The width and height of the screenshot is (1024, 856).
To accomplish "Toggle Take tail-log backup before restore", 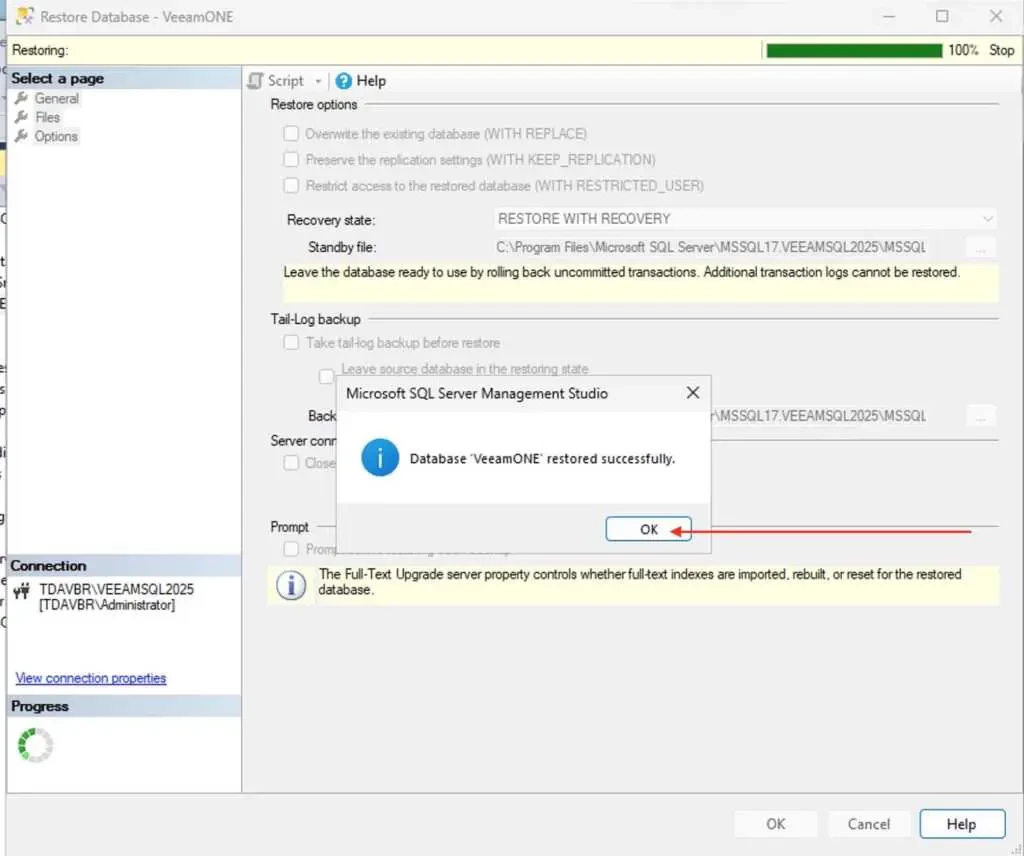I will coord(291,342).
